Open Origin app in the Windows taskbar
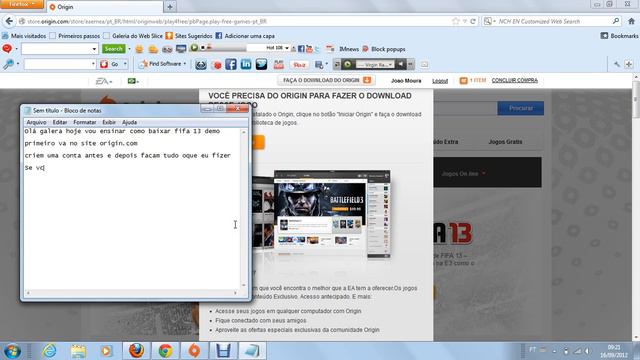 tap(194, 351)
